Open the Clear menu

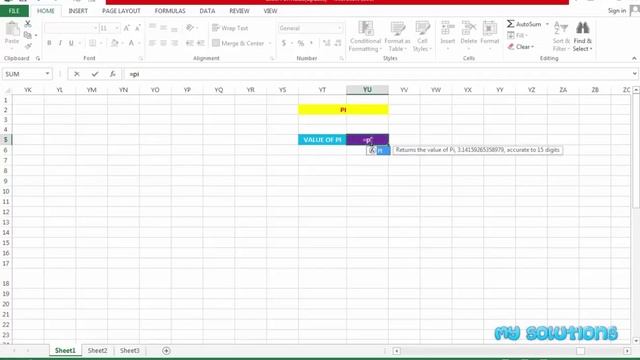click(x=520, y=47)
